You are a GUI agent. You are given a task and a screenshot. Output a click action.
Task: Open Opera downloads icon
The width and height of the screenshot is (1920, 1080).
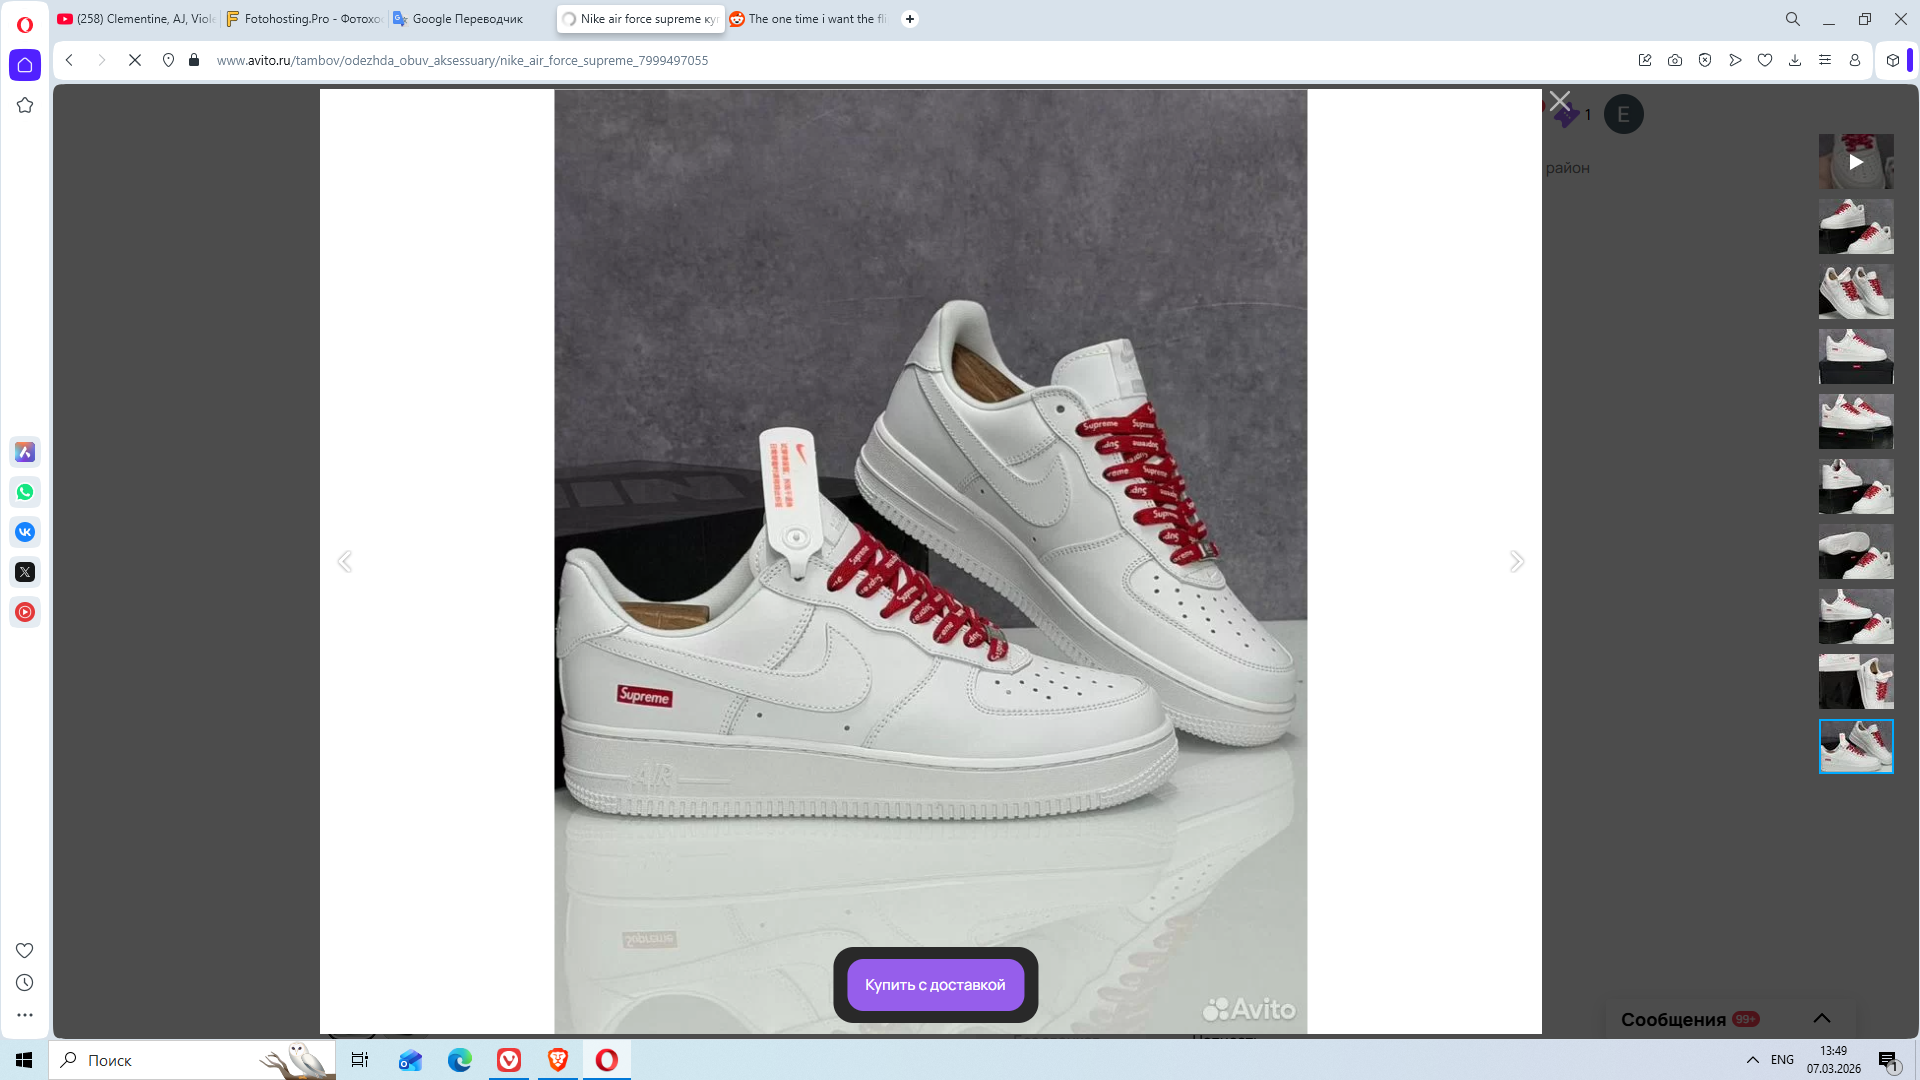pos(1795,60)
